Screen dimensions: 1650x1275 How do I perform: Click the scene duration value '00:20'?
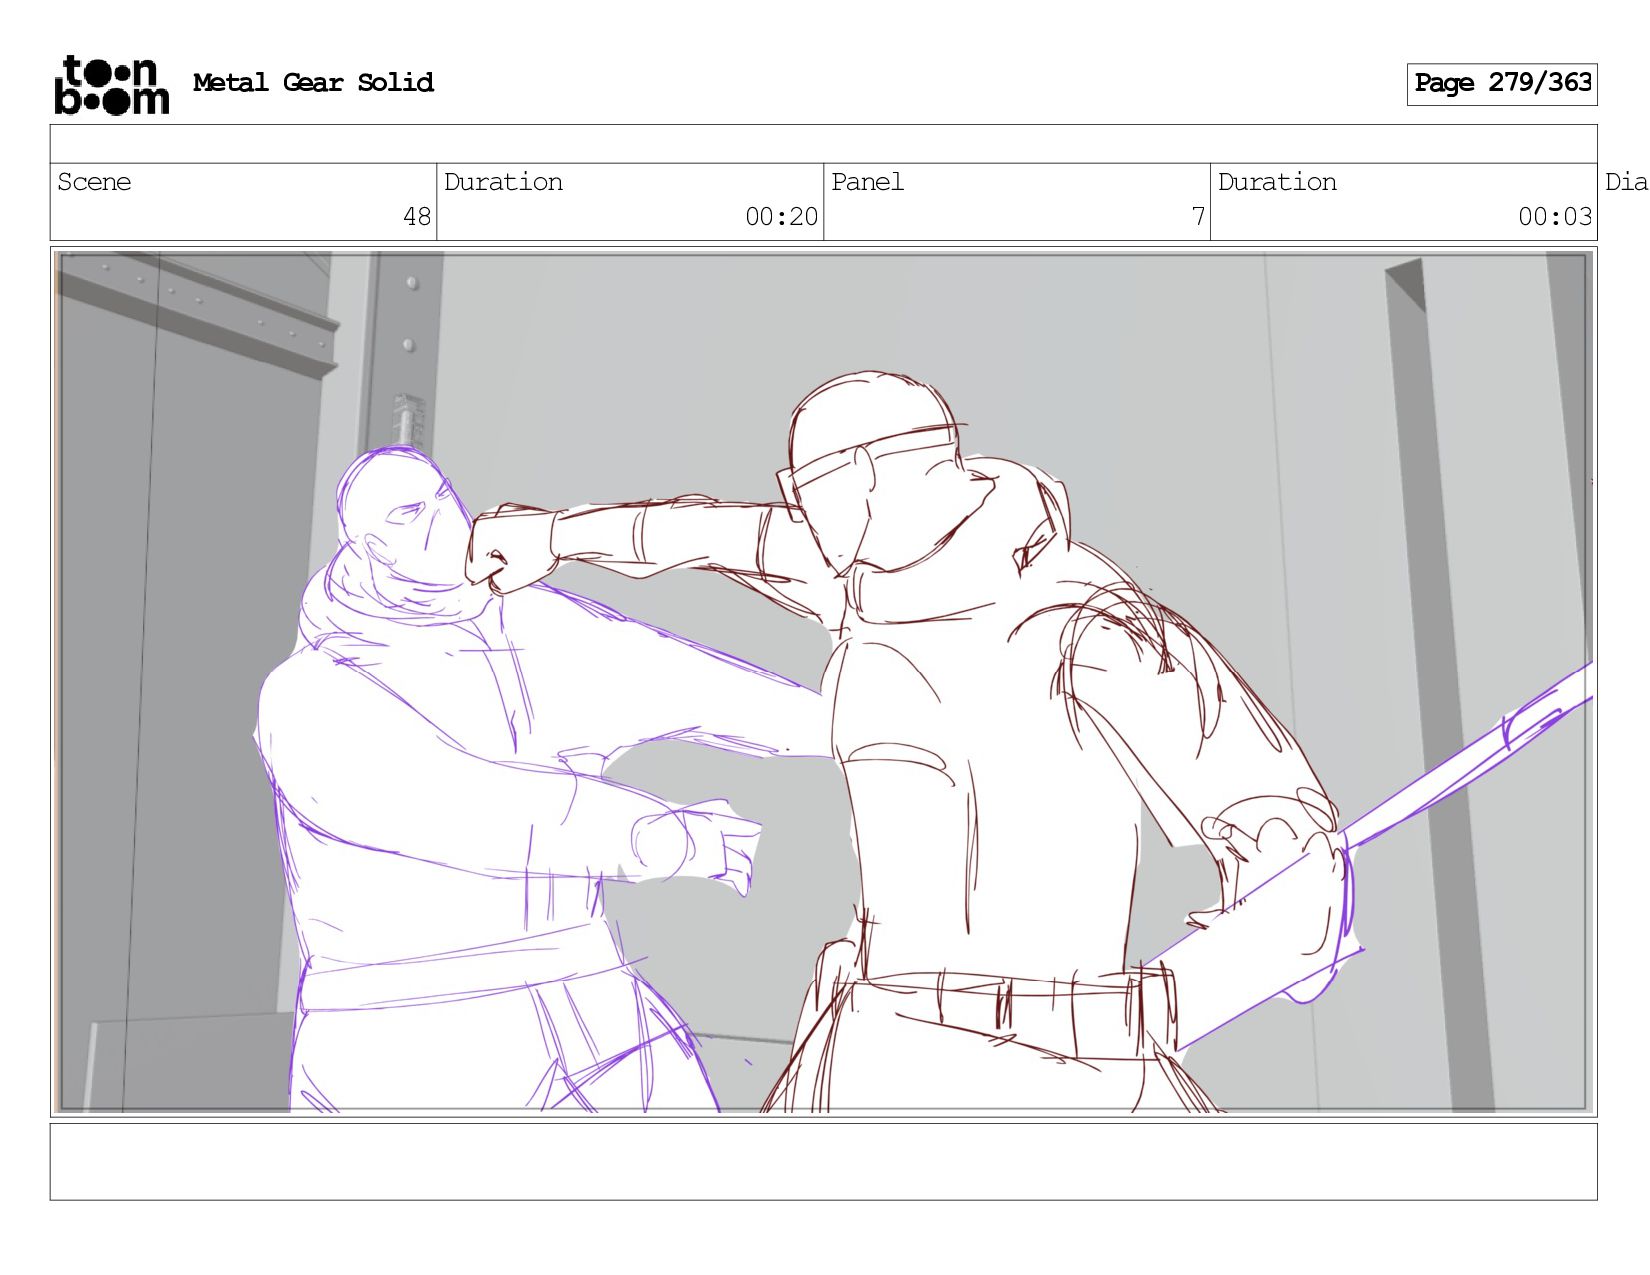(x=781, y=217)
